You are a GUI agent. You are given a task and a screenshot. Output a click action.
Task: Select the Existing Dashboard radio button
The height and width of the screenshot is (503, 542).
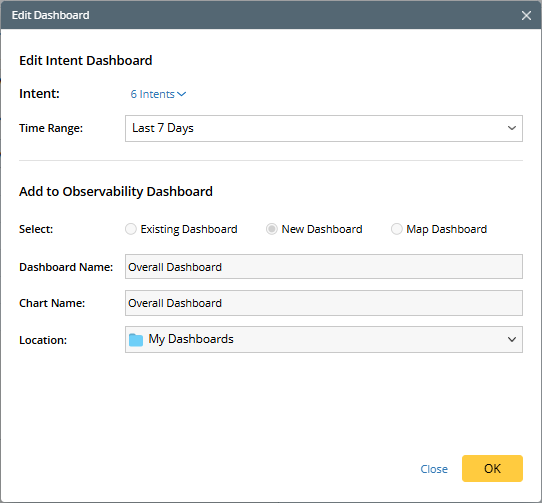pos(131,229)
